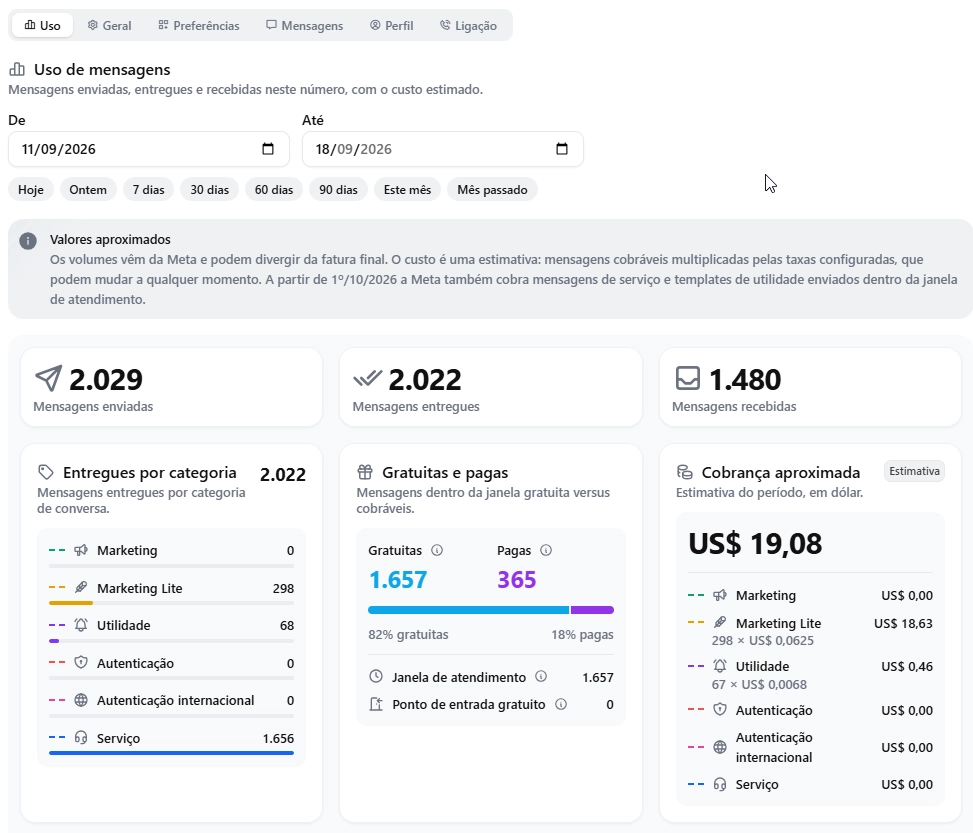
Task: Select the Hoje date range
Action: 31,190
